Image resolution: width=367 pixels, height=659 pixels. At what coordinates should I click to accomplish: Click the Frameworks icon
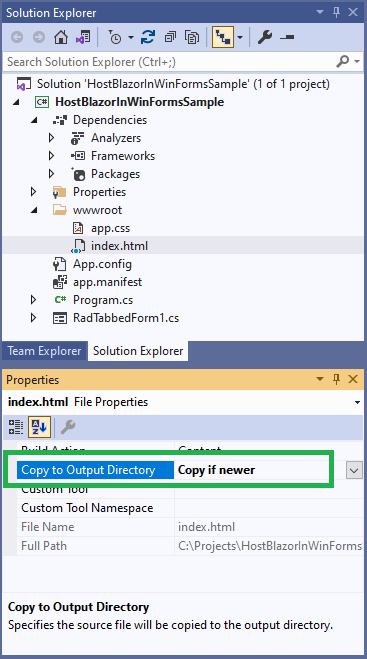click(x=78, y=156)
